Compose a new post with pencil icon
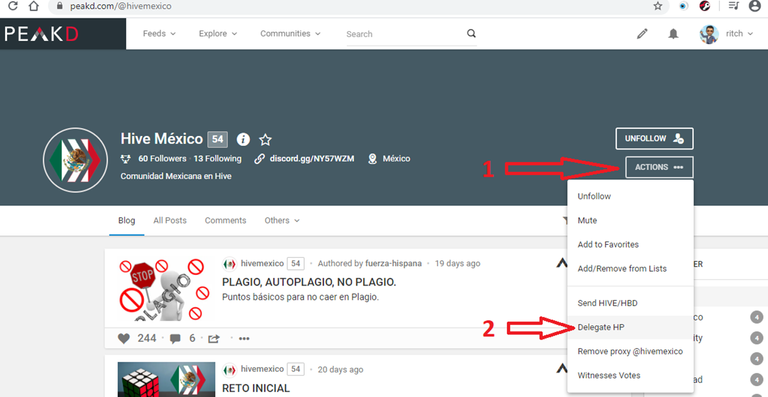This screenshot has height=397, width=768. [x=642, y=34]
